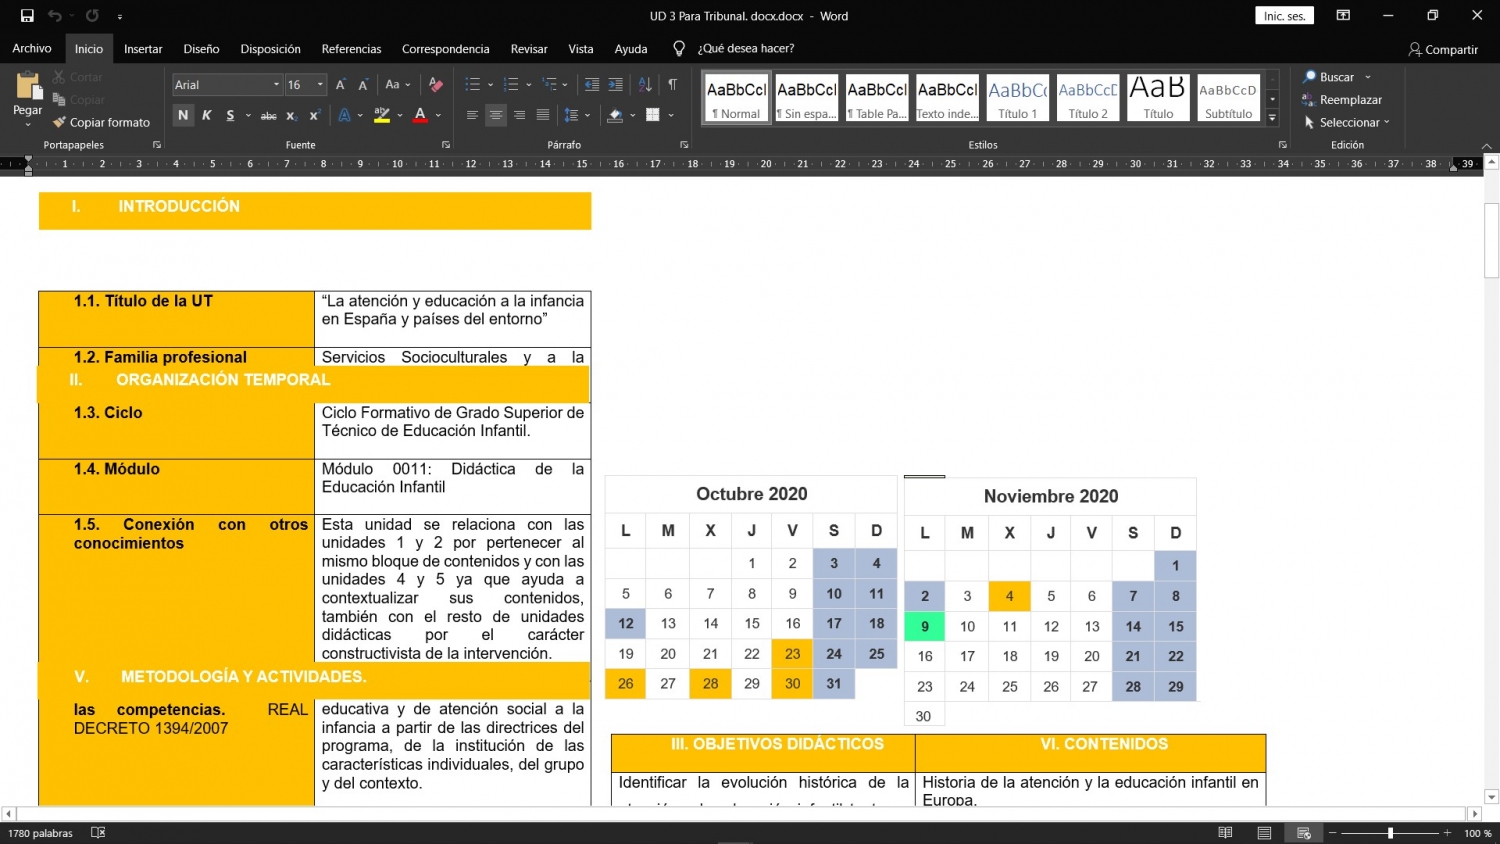
Task: Click the Inic. ses. sign-in button
Action: pyautogui.click(x=1284, y=16)
